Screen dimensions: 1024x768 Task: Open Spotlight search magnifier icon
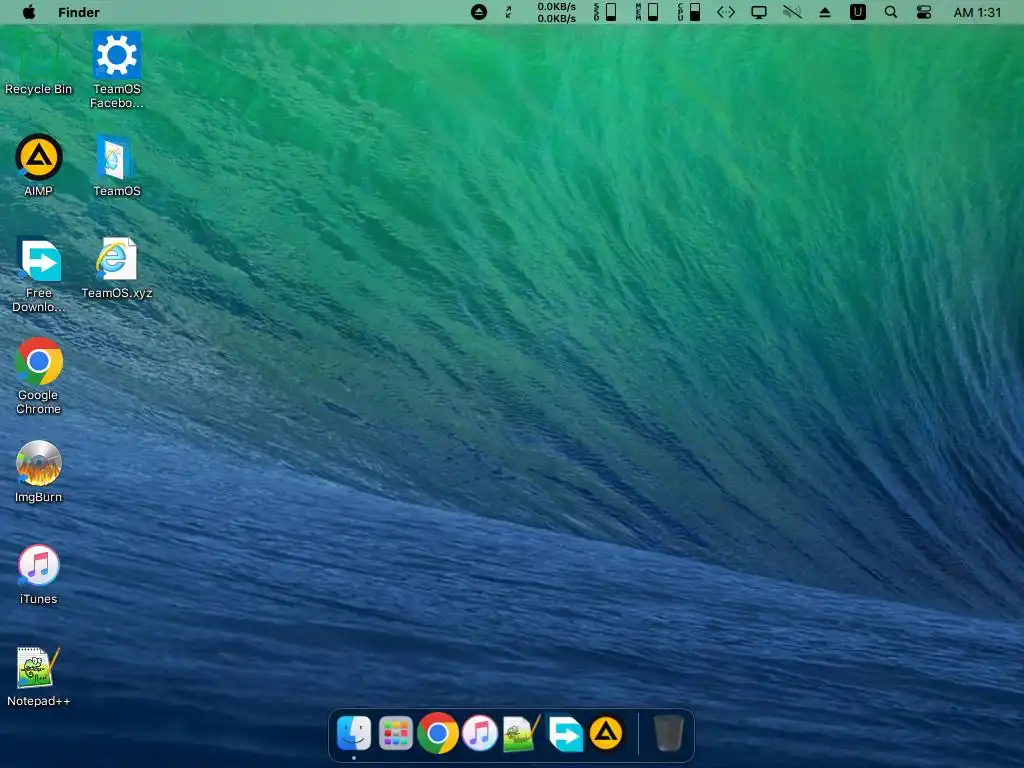click(x=891, y=12)
